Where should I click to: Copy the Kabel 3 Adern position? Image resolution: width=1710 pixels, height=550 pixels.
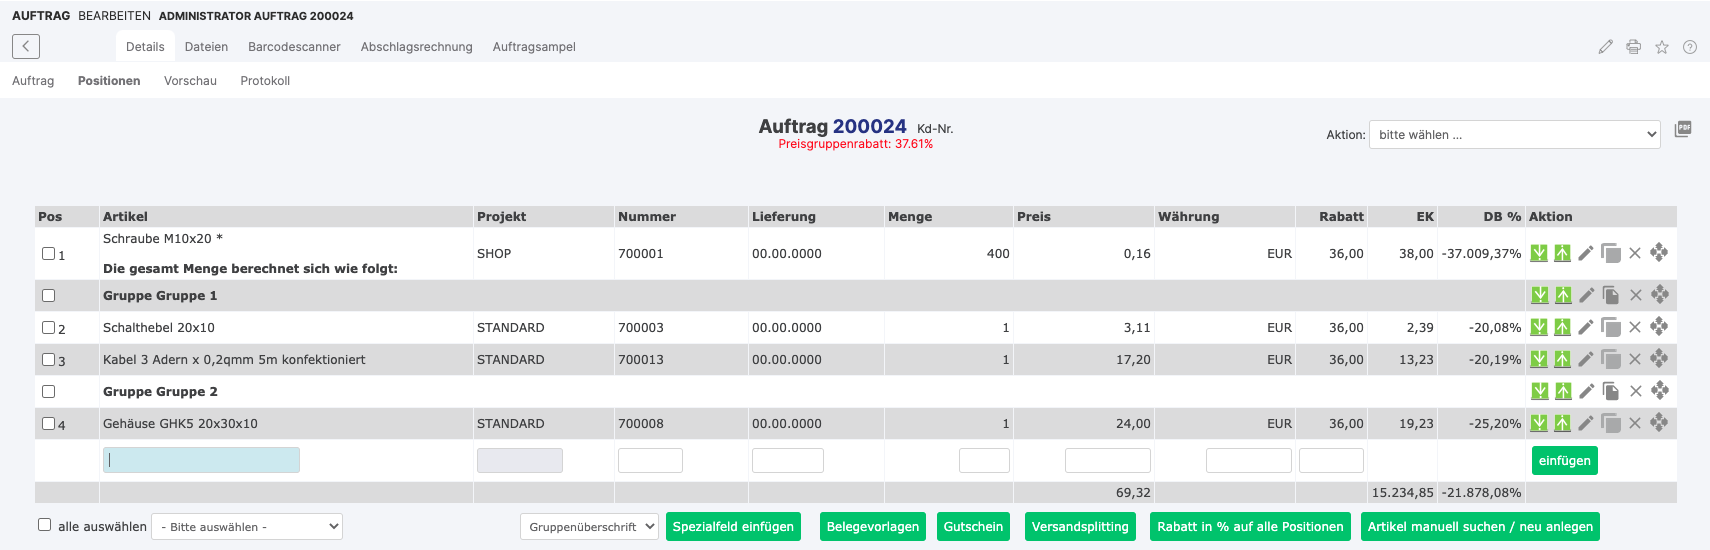tap(1610, 359)
